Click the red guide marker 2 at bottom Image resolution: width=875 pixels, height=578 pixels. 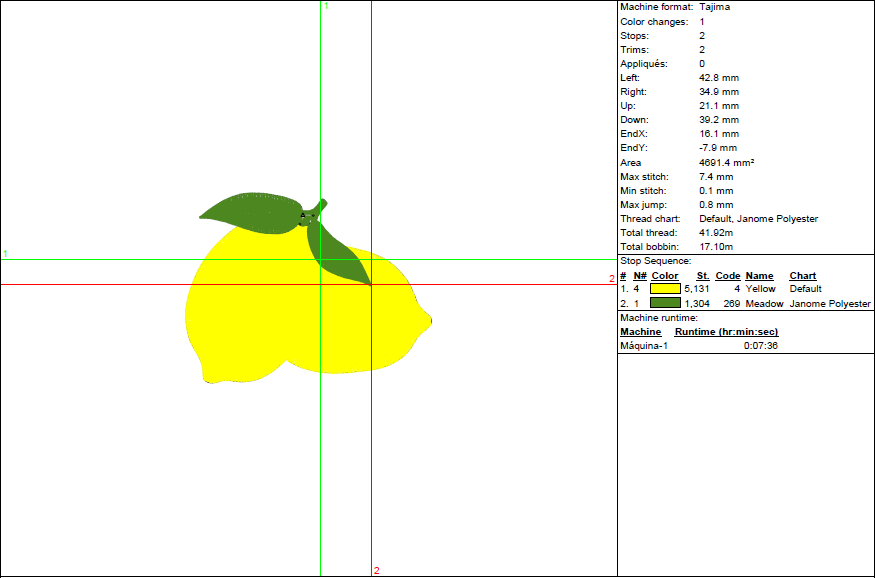click(x=377, y=570)
